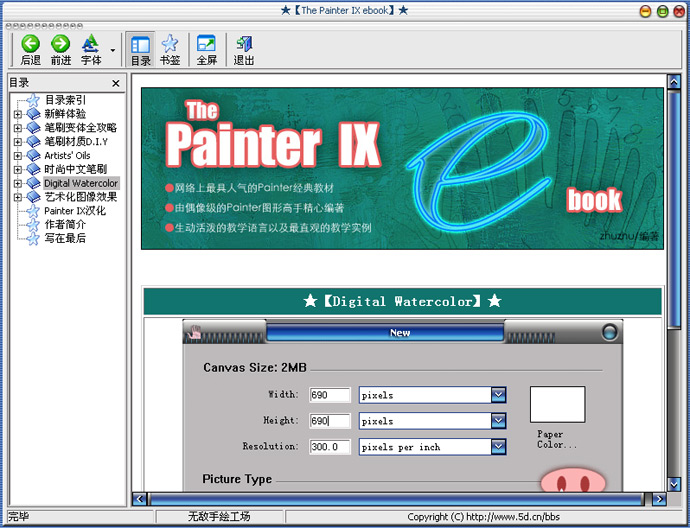
Task: Click the star icon beside 目录索引
Action: (33, 100)
